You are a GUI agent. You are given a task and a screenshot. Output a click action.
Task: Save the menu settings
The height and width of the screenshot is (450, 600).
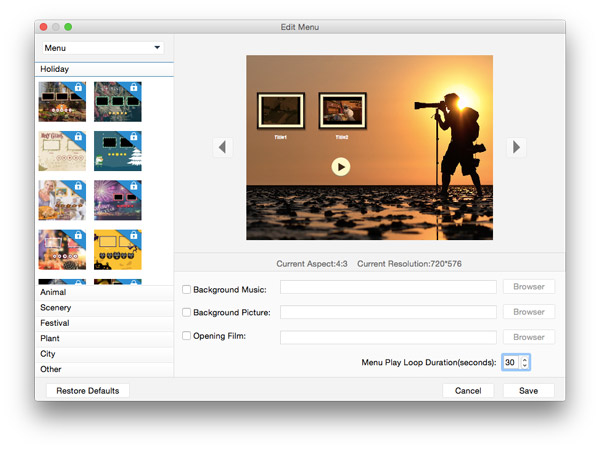click(528, 391)
